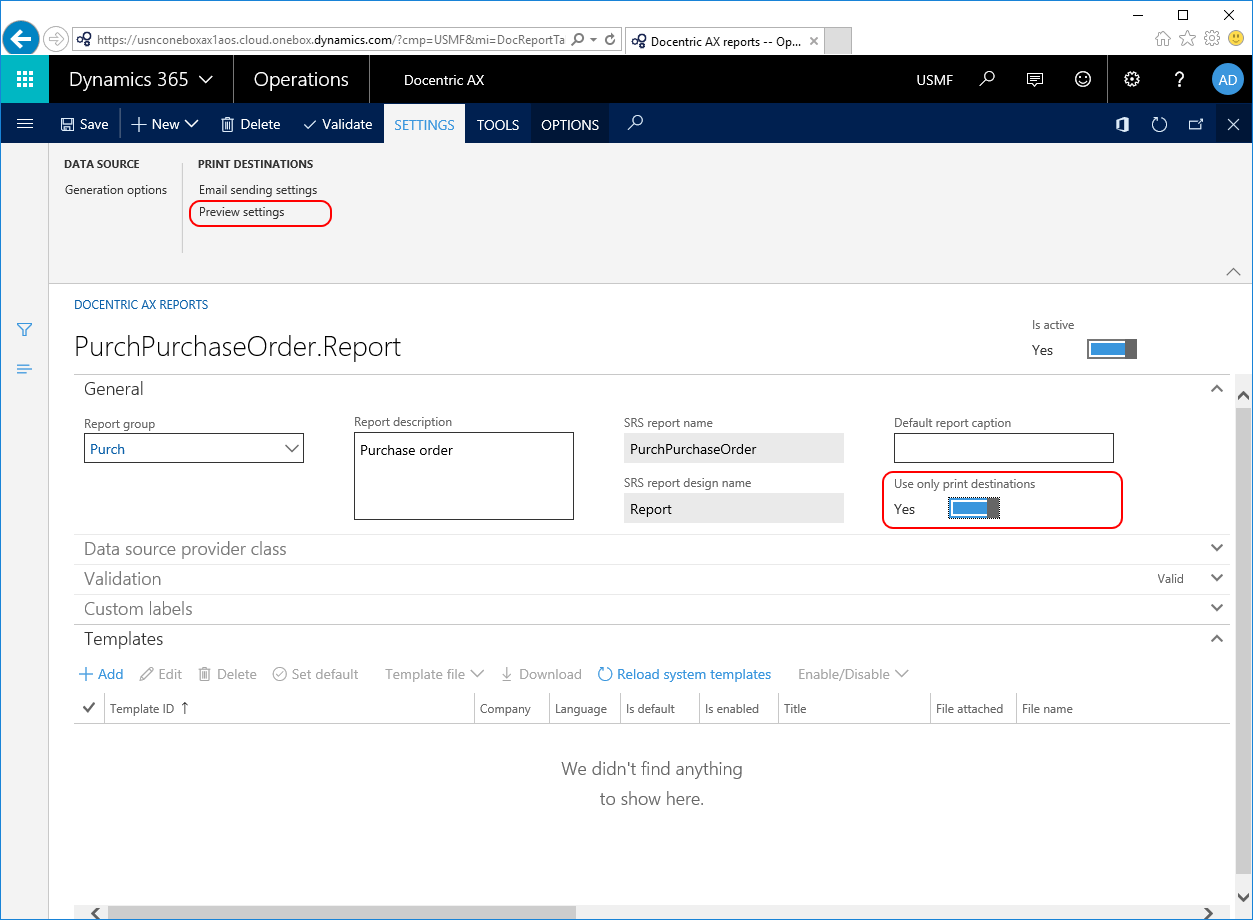Click the horizontal scrollbar at the bottom
This screenshot has width=1253, height=920.
point(342,912)
